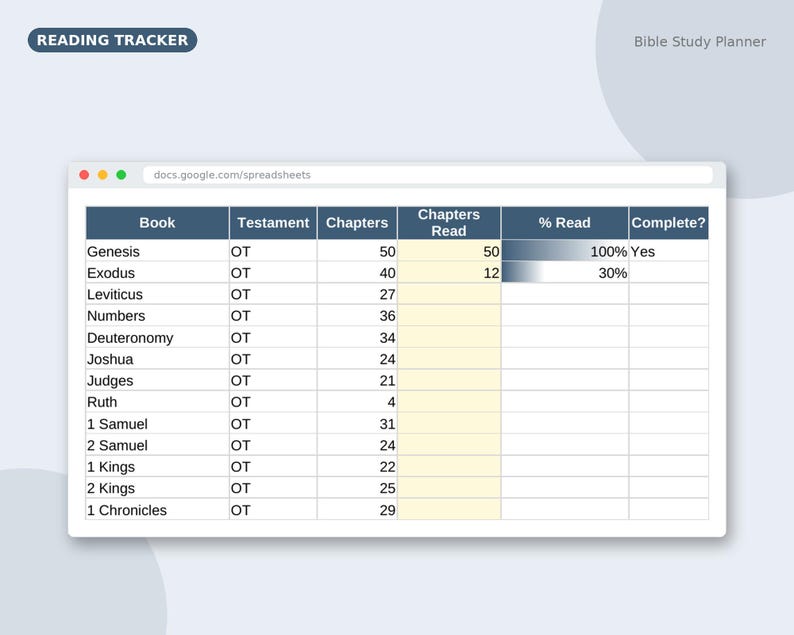Click the empty Chapters Read cell for Ruth
The width and height of the screenshot is (794, 635).
pos(449,402)
